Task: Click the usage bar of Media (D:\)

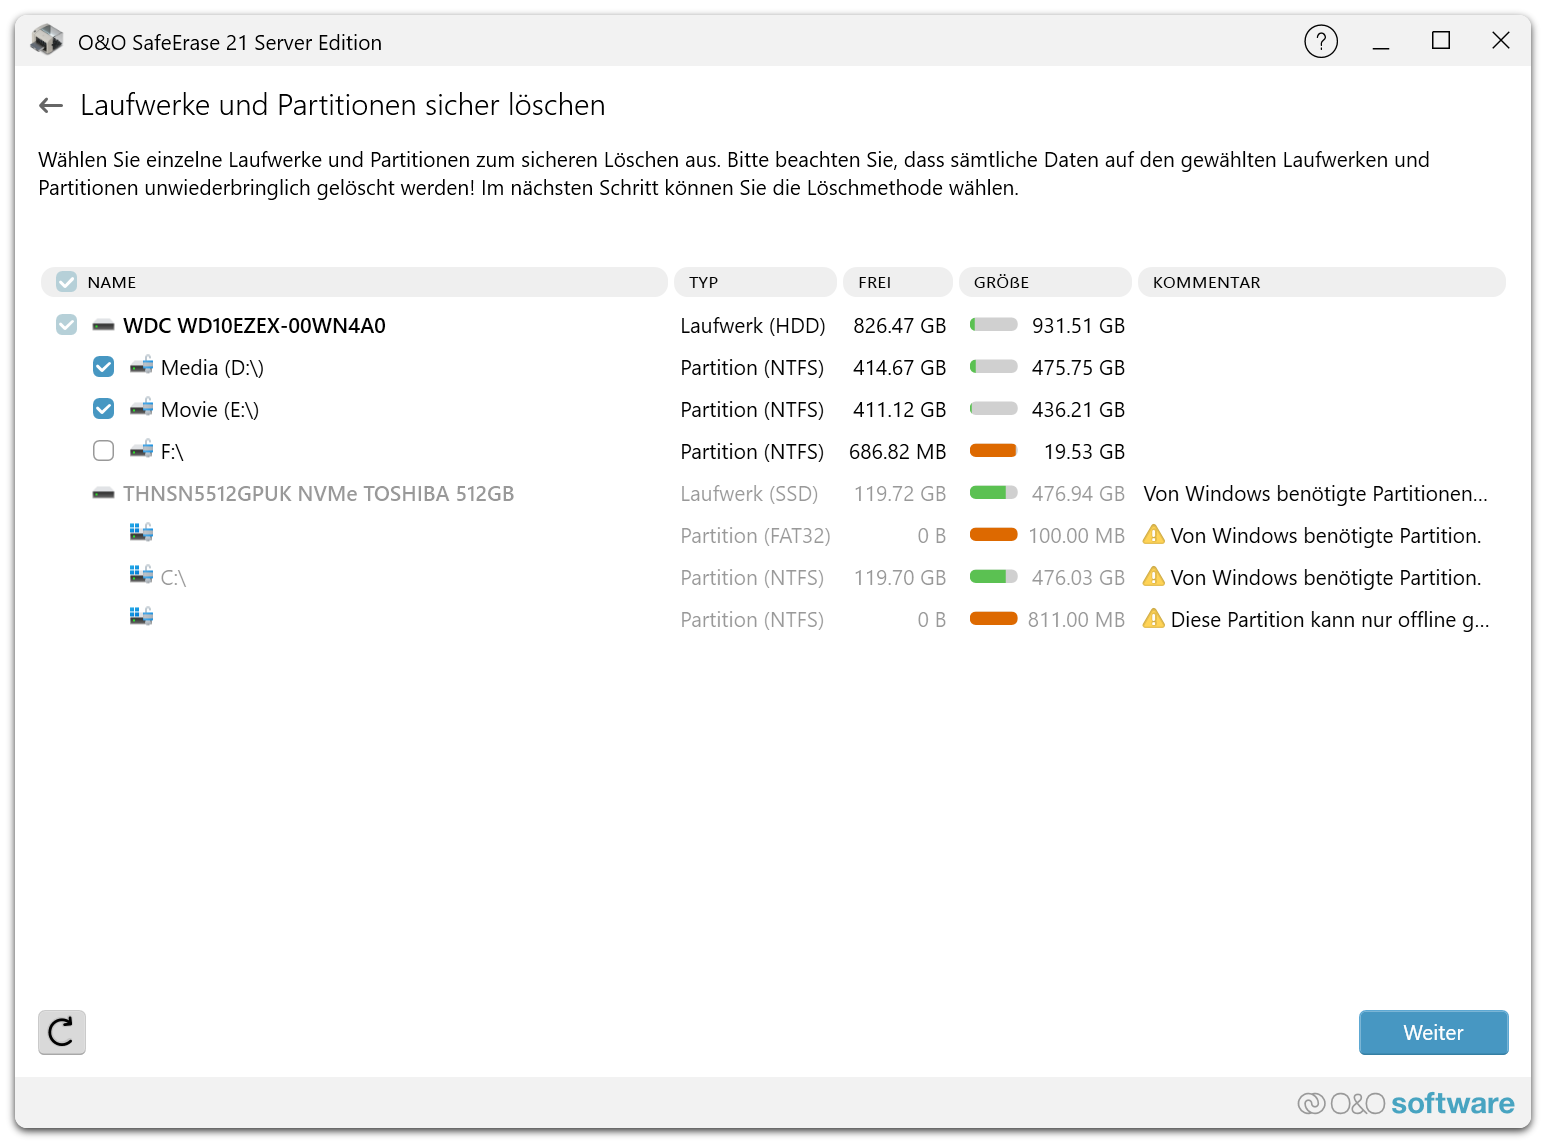Action: tap(994, 367)
